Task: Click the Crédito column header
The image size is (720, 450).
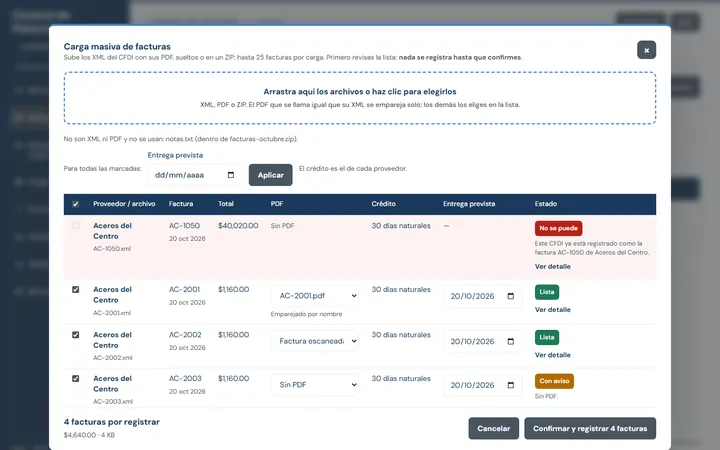Action: click(x=383, y=204)
